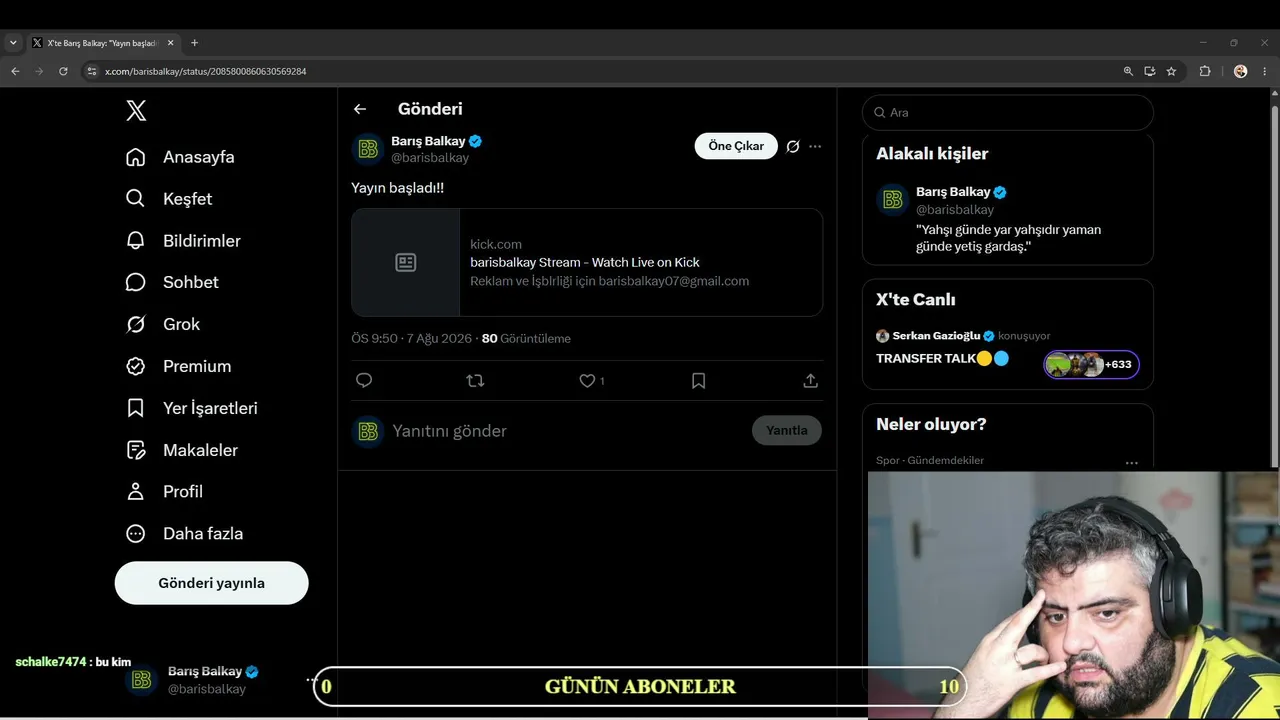Click the Grok icon on the post
This screenshot has width=1280, height=720.
793,146
